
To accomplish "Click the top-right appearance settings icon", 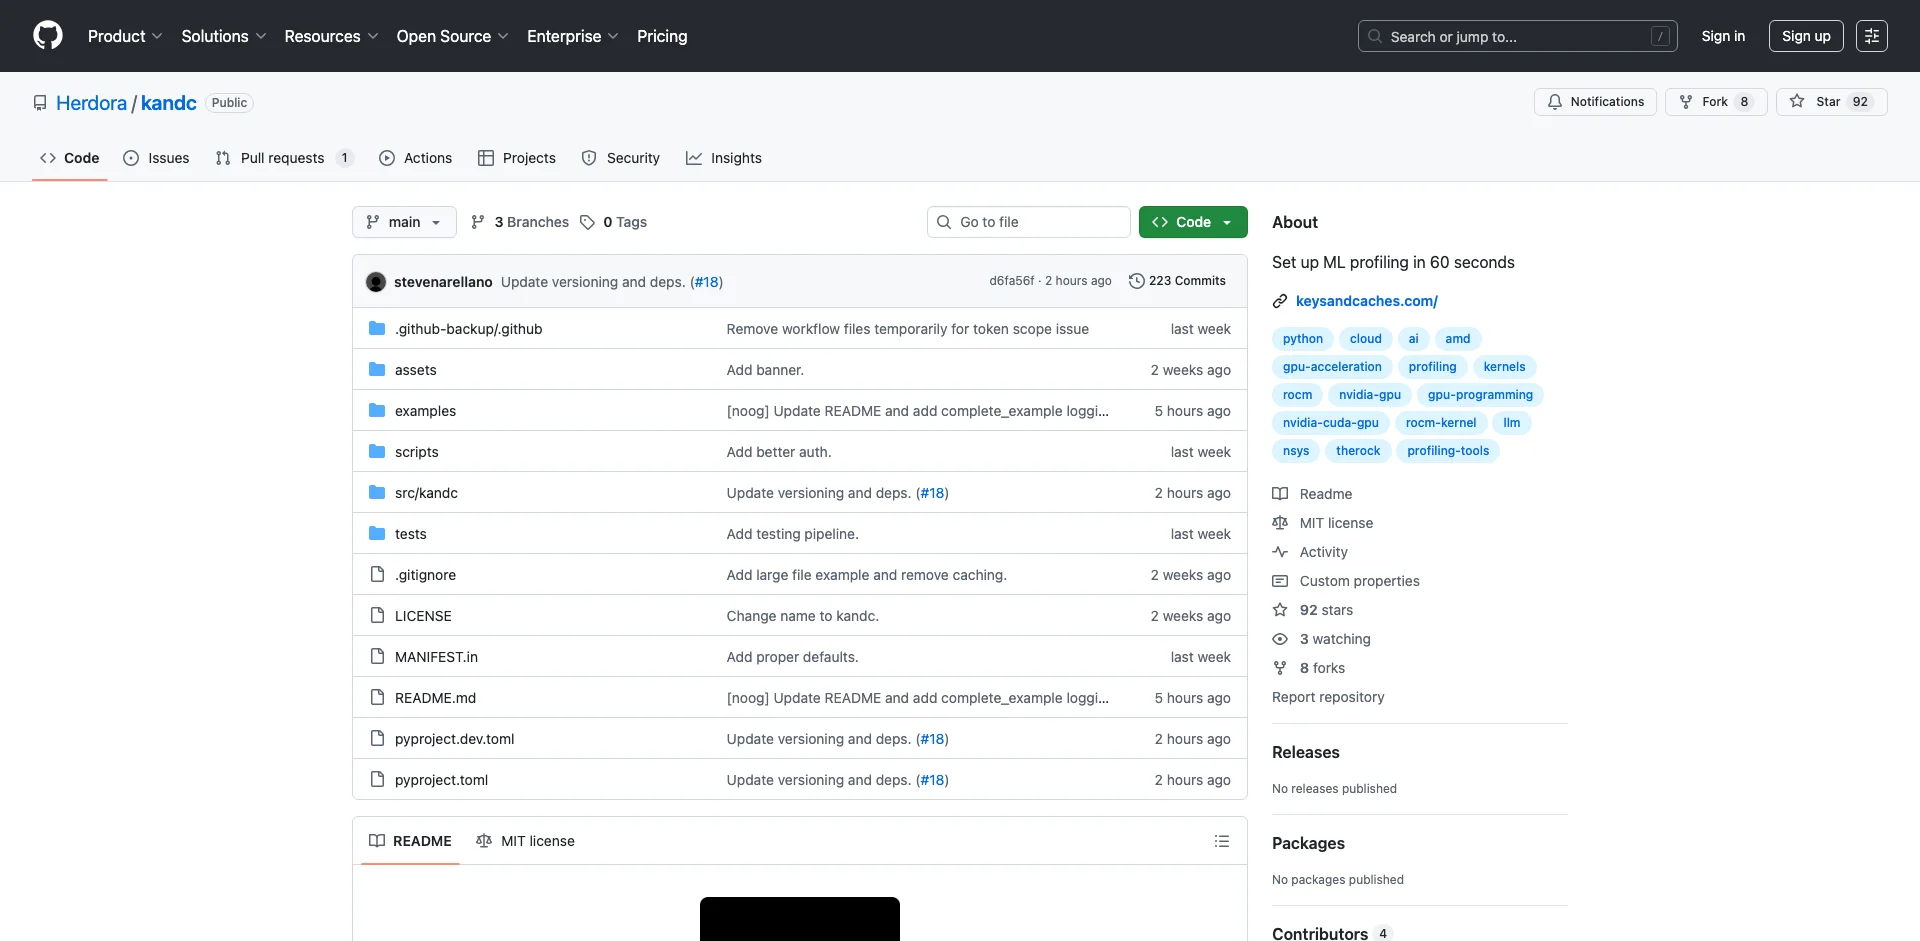I will [x=1871, y=36].
